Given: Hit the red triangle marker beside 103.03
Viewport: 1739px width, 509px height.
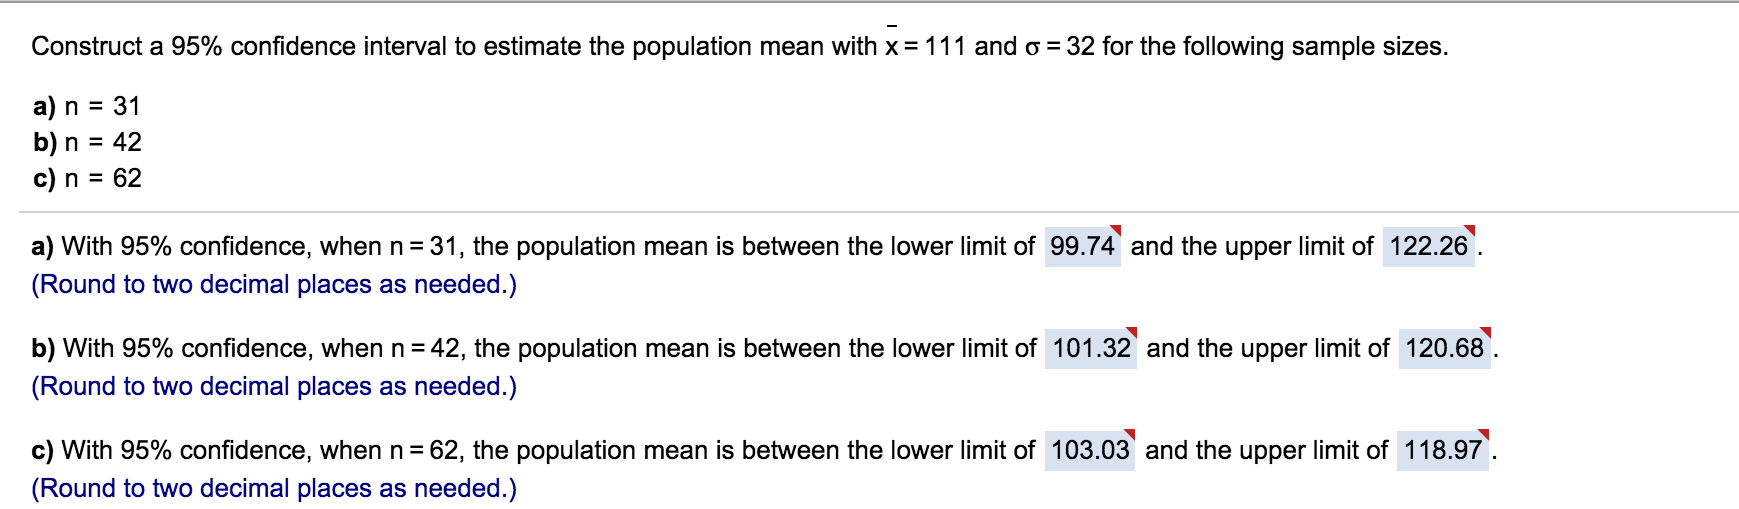Looking at the screenshot, I should tap(1130, 435).
